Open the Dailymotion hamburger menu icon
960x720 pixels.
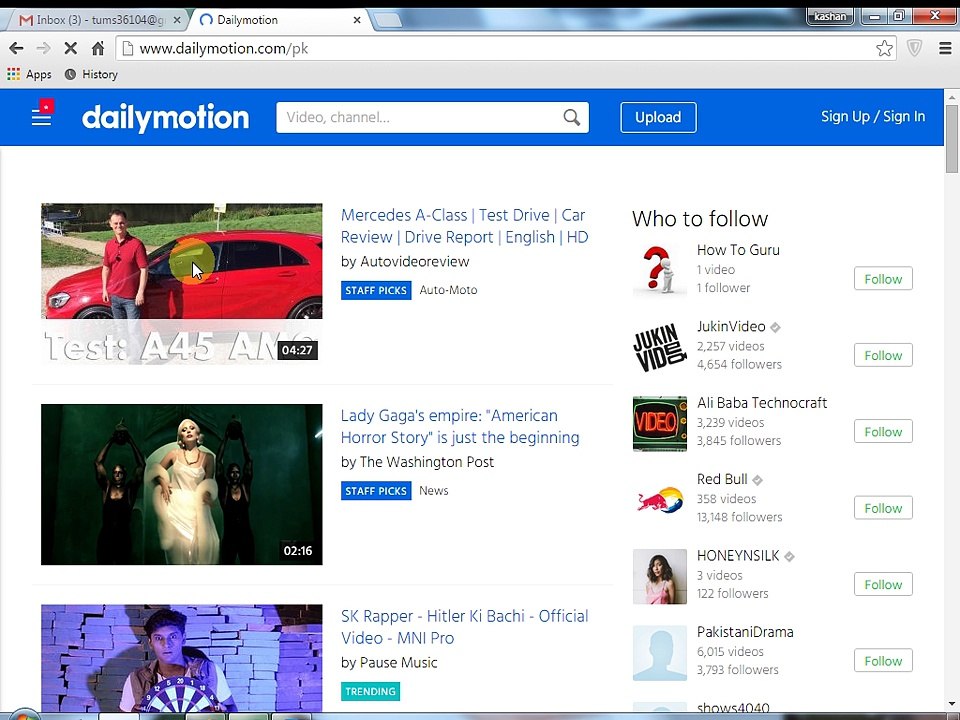click(x=42, y=115)
